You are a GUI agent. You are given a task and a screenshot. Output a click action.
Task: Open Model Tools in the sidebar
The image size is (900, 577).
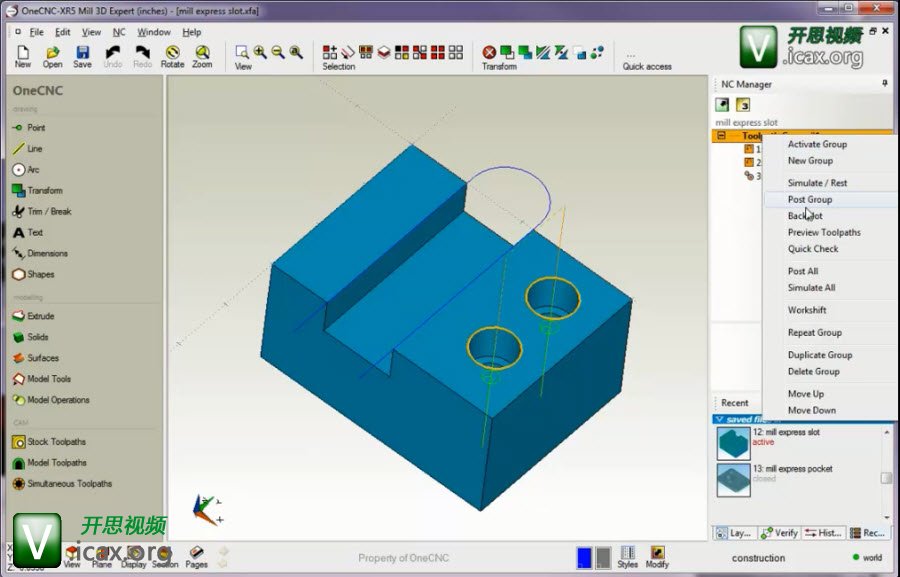(x=41, y=379)
